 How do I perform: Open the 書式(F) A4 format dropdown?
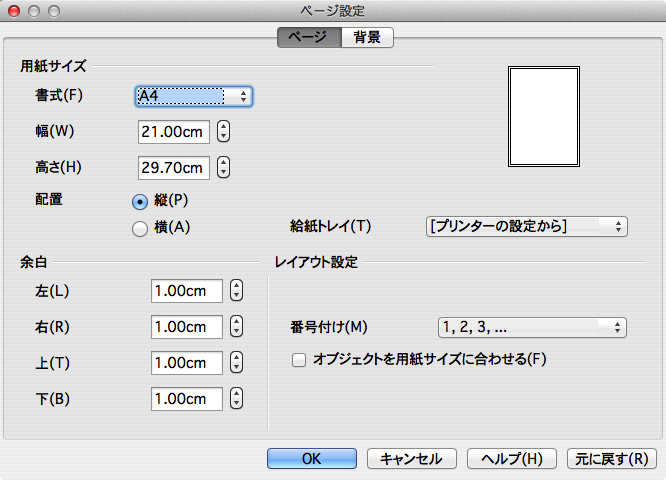[x=194, y=96]
